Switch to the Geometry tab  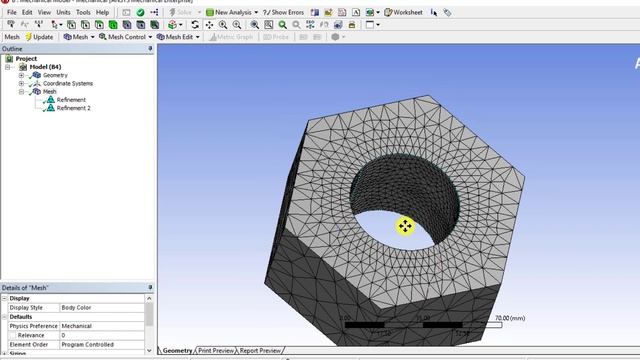tap(177, 351)
